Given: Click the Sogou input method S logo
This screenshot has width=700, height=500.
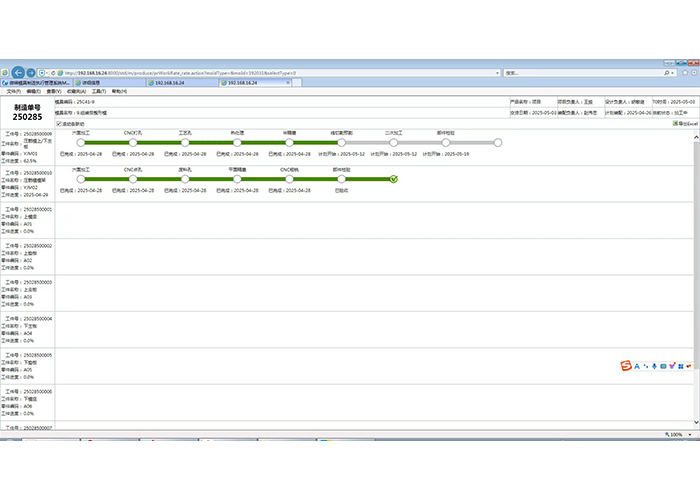Looking at the screenshot, I should tap(626, 365).
